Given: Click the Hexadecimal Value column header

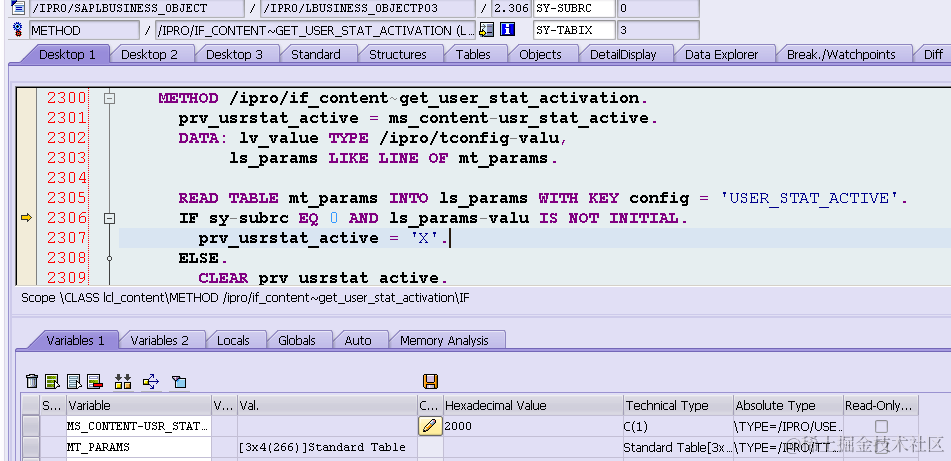Looking at the screenshot, I should 533,405.
